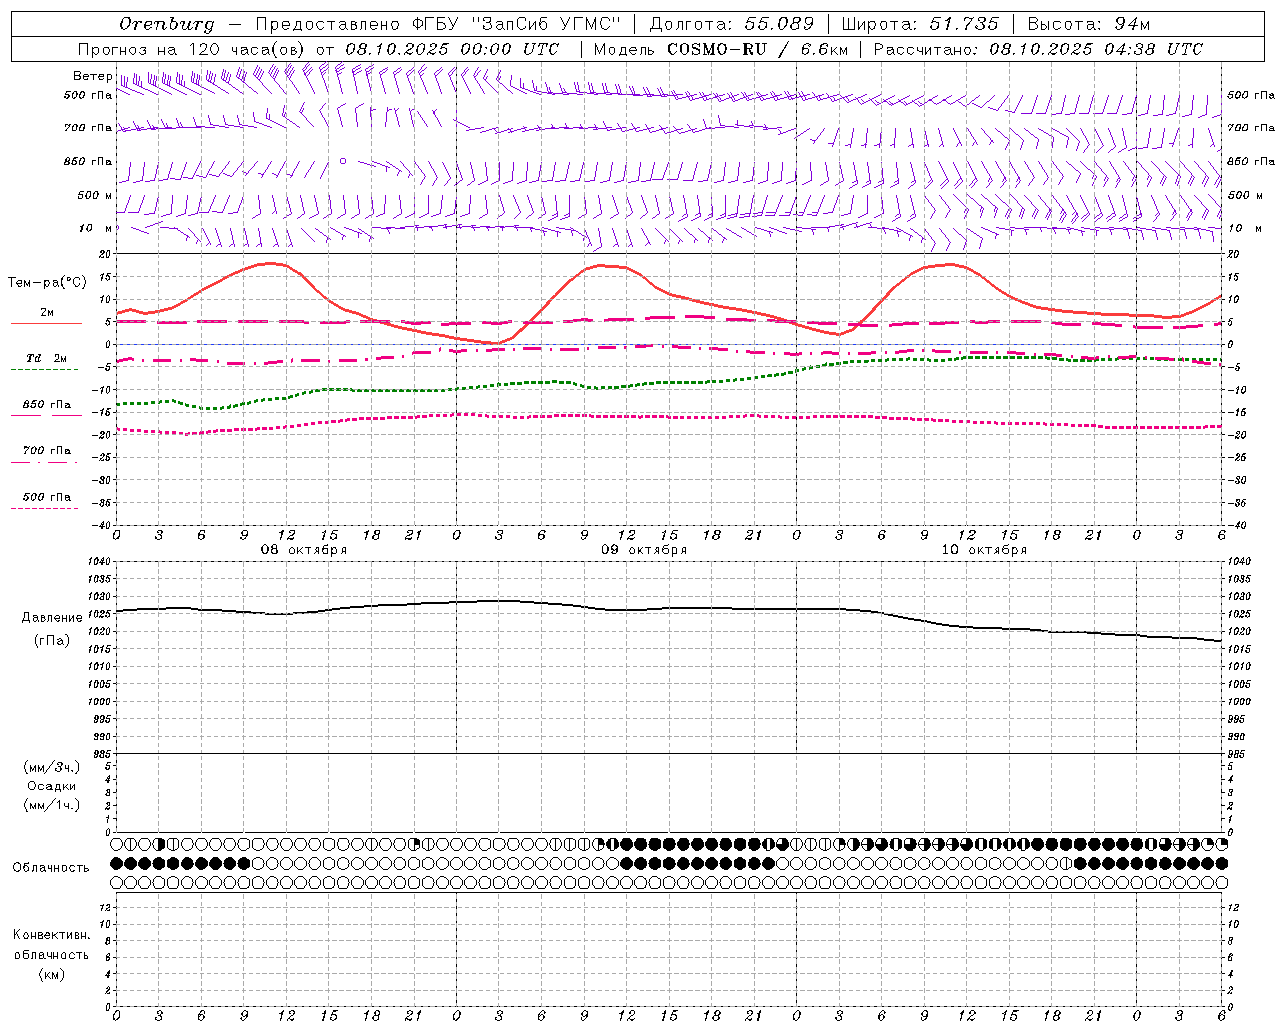1280x1024 pixels.
Task: Click the "Конвективн." convective cloud label
Action: (52, 935)
